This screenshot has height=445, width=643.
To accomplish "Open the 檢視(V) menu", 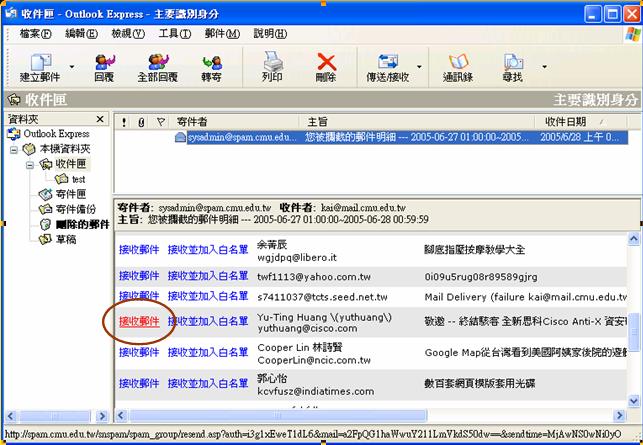I will (128, 34).
